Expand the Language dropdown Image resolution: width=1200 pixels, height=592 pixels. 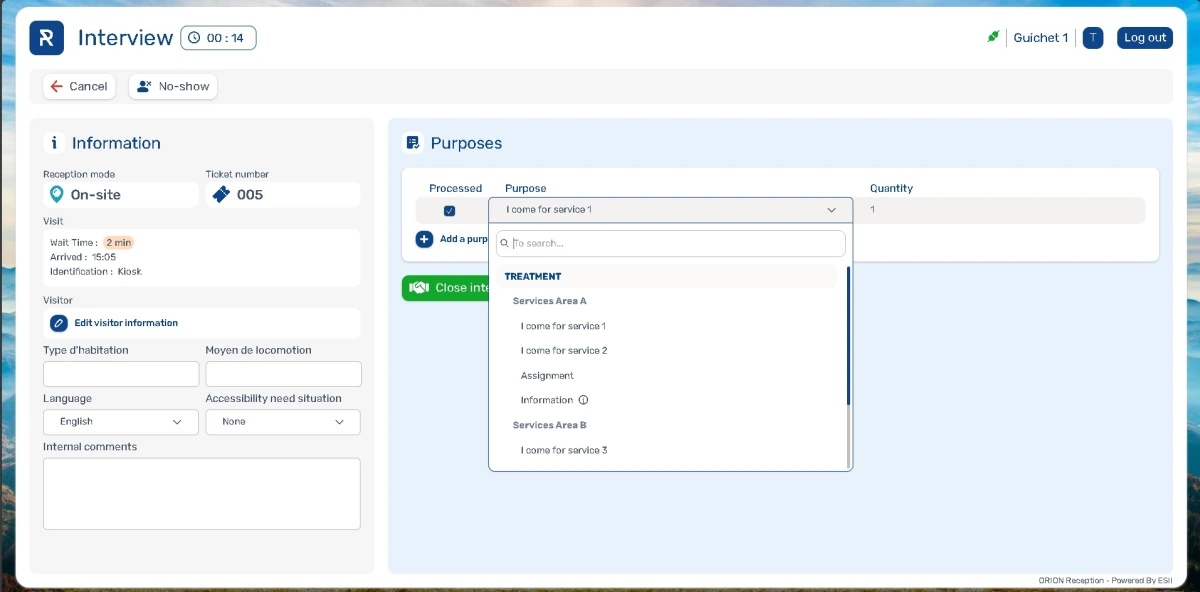click(x=120, y=422)
